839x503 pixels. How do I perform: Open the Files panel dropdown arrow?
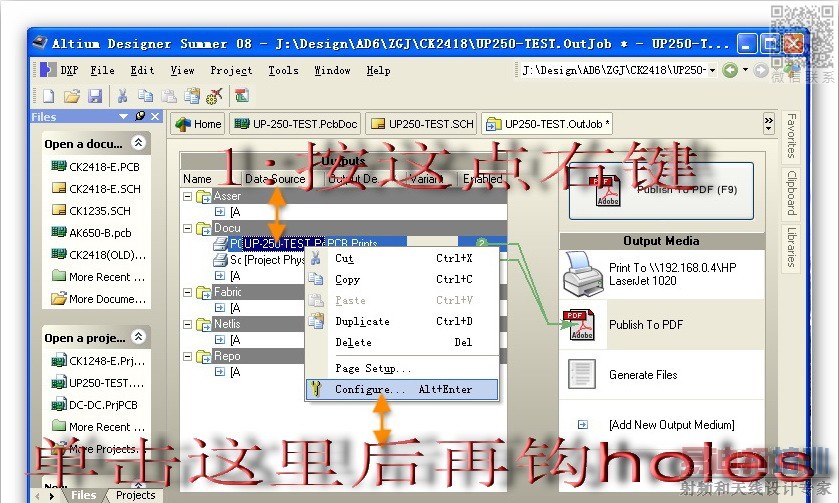(x=124, y=116)
